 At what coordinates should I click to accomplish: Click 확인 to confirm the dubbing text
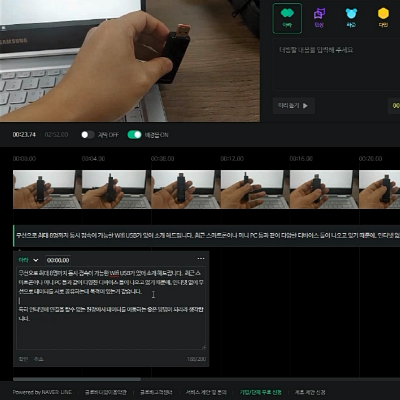pyautogui.click(x=23, y=359)
